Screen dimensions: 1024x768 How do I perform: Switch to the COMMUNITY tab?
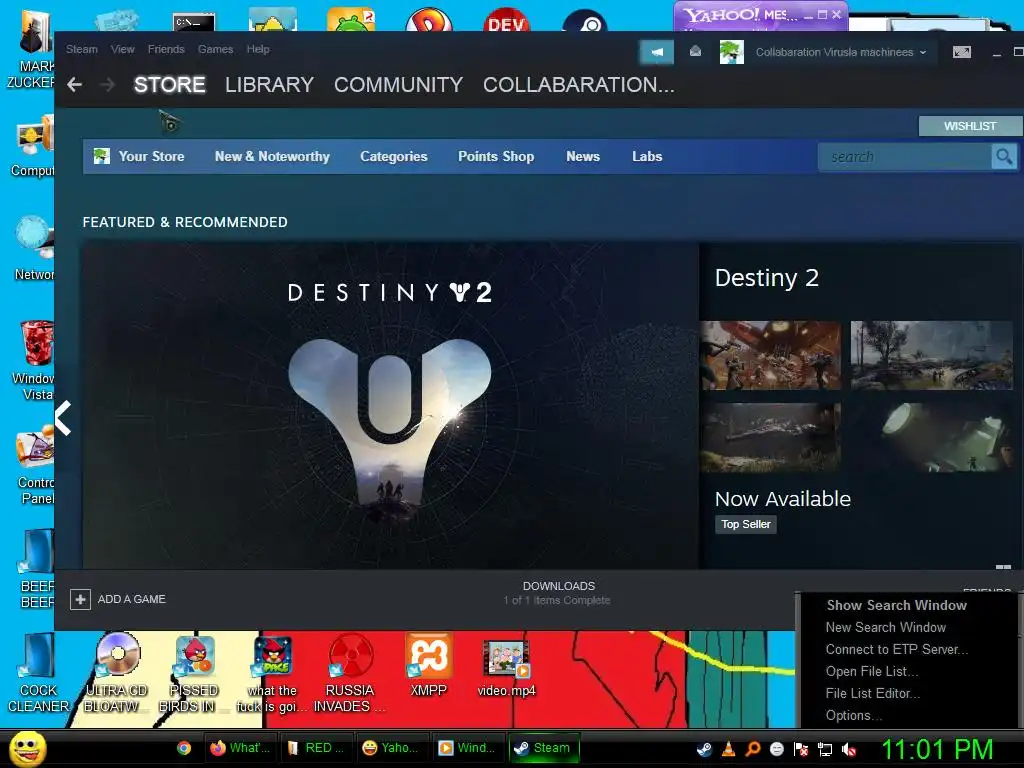(398, 85)
